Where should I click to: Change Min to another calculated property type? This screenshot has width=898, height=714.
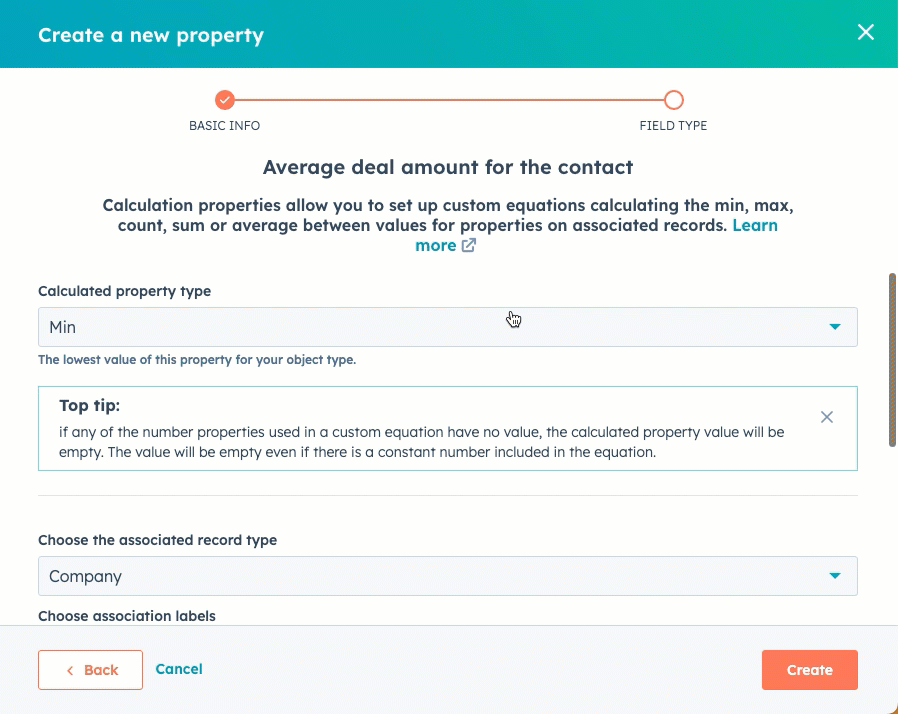447,326
